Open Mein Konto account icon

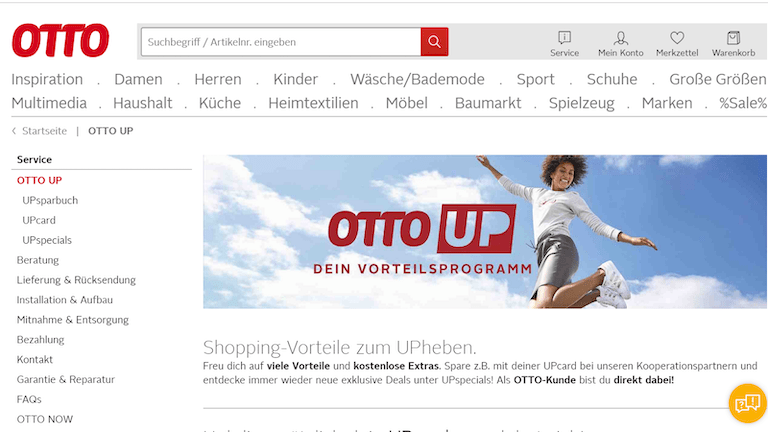[621, 38]
